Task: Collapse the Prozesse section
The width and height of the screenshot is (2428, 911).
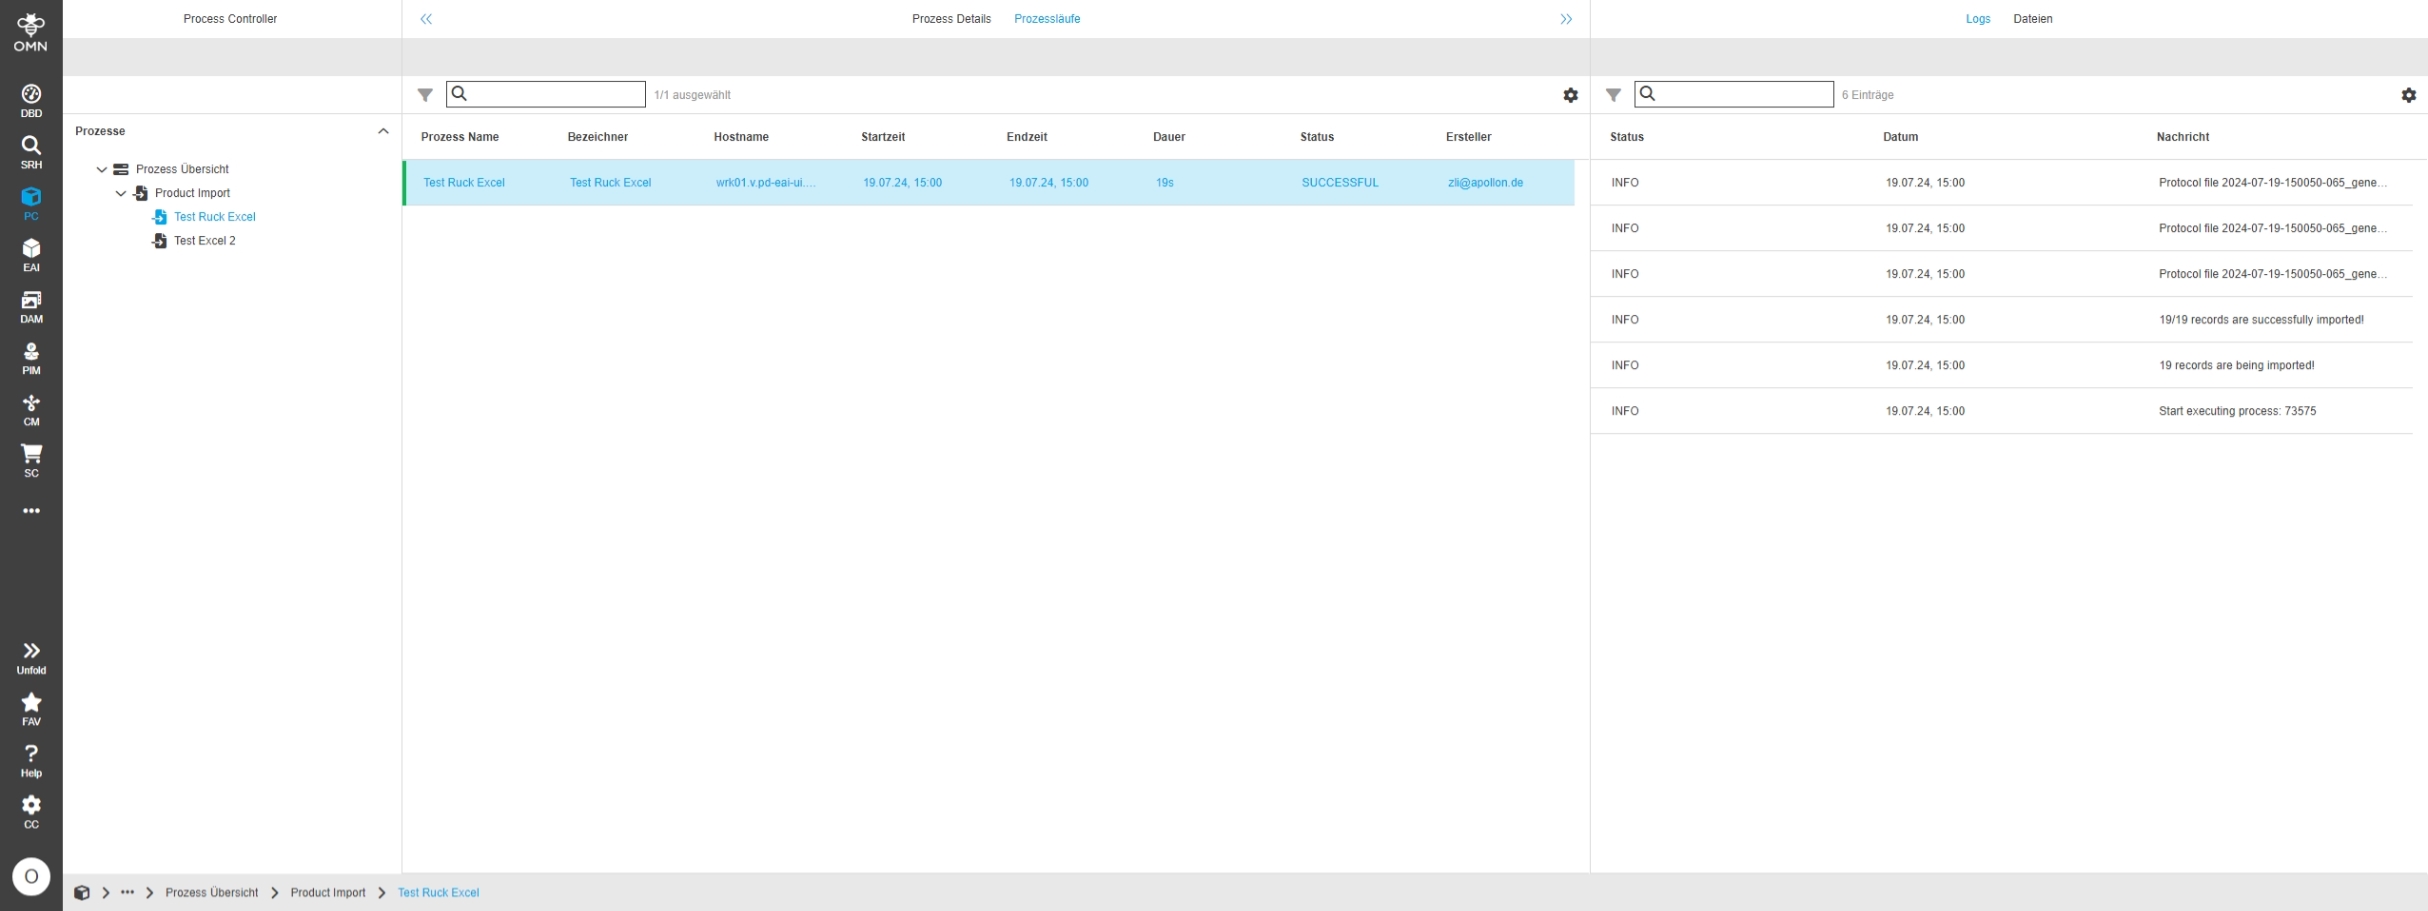Action: (383, 131)
